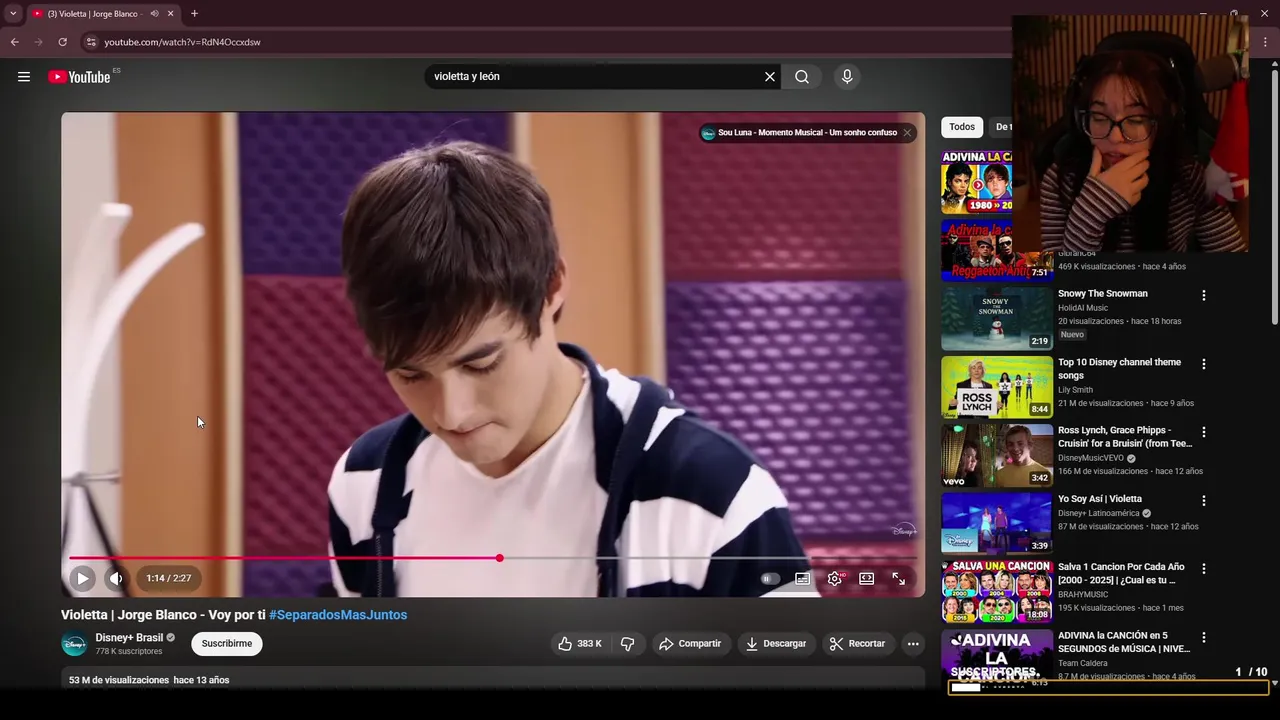This screenshot has height=720, width=1280.
Task: Open 'Cruisin' for a Bruisin'' video thumbnail
Action: click(997, 455)
